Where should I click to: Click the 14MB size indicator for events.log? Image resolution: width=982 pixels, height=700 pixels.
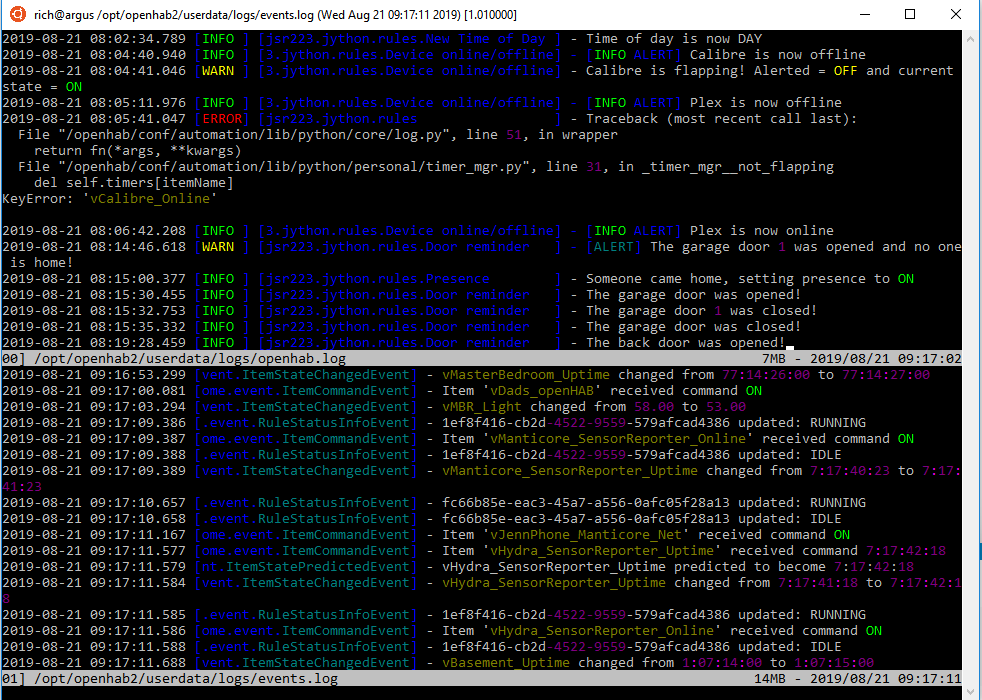pos(769,679)
